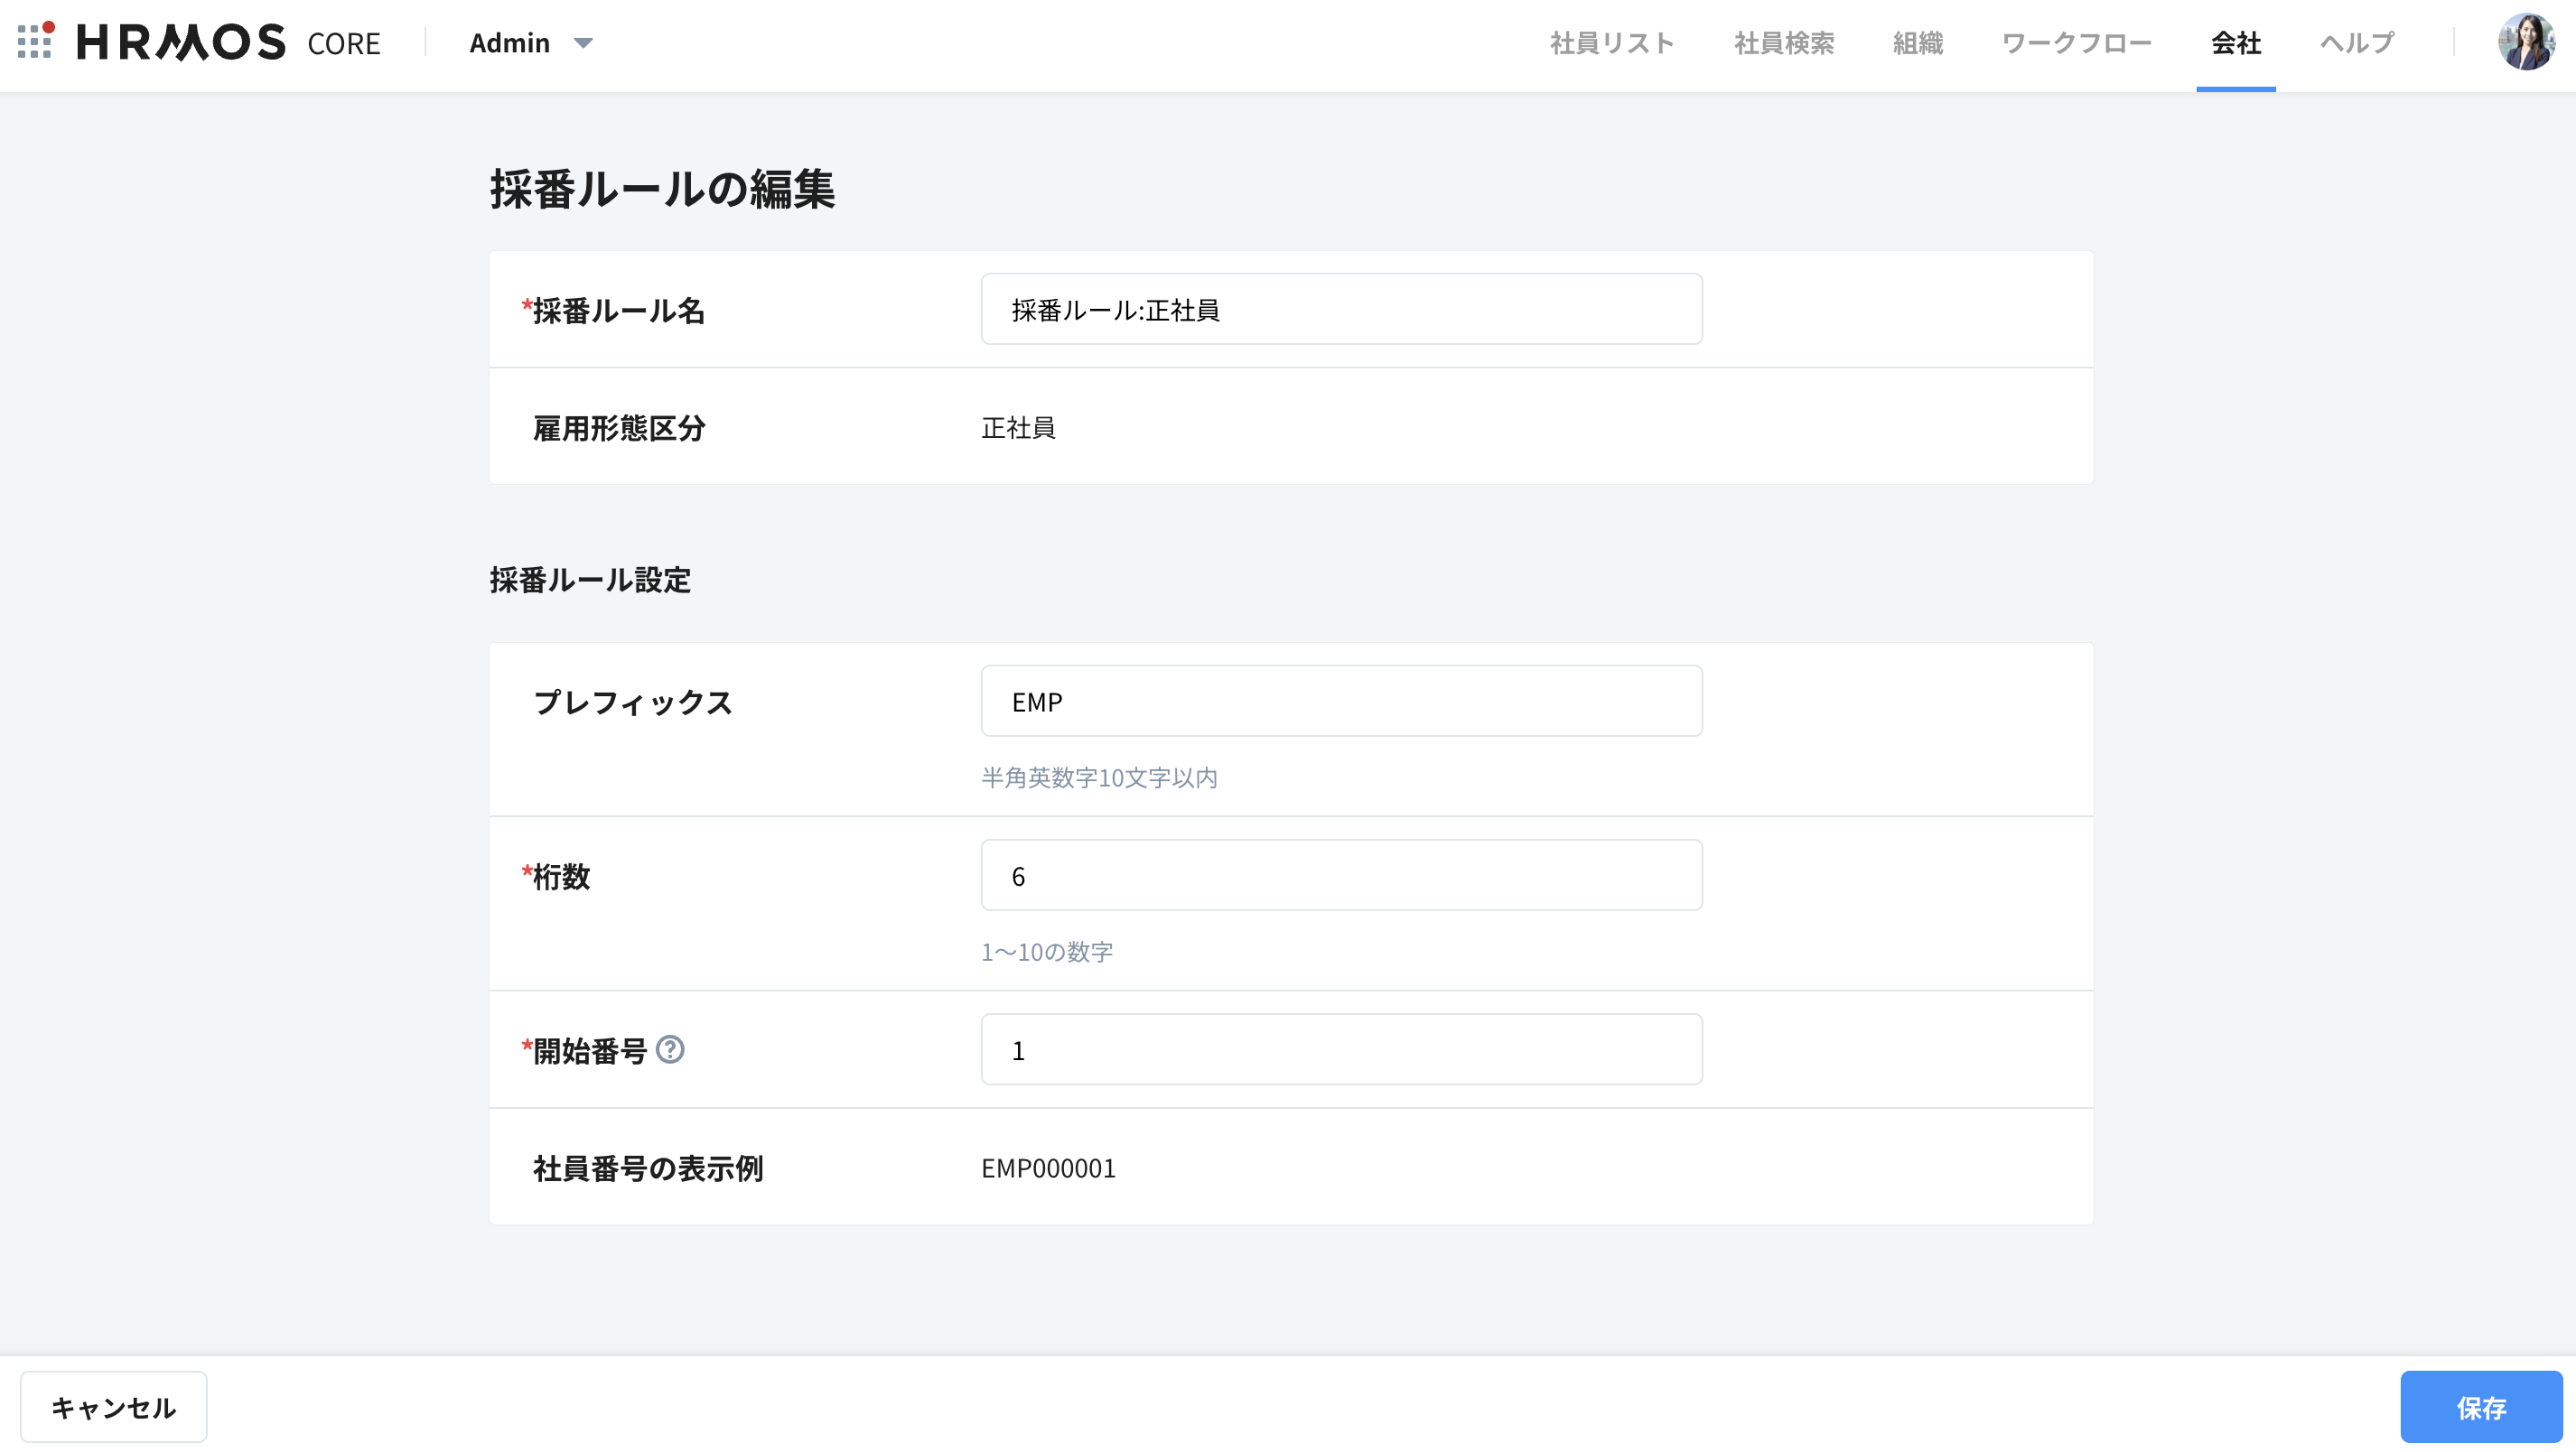Viewport: 2576px width, 1452px height.
Task: Focus the 桁数 input field
Action: pos(1341,876)
